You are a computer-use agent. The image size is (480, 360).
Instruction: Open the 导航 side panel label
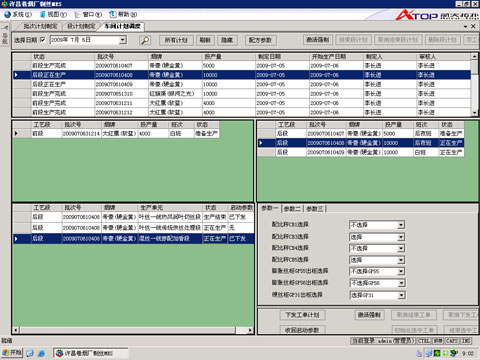coord(5,38)
